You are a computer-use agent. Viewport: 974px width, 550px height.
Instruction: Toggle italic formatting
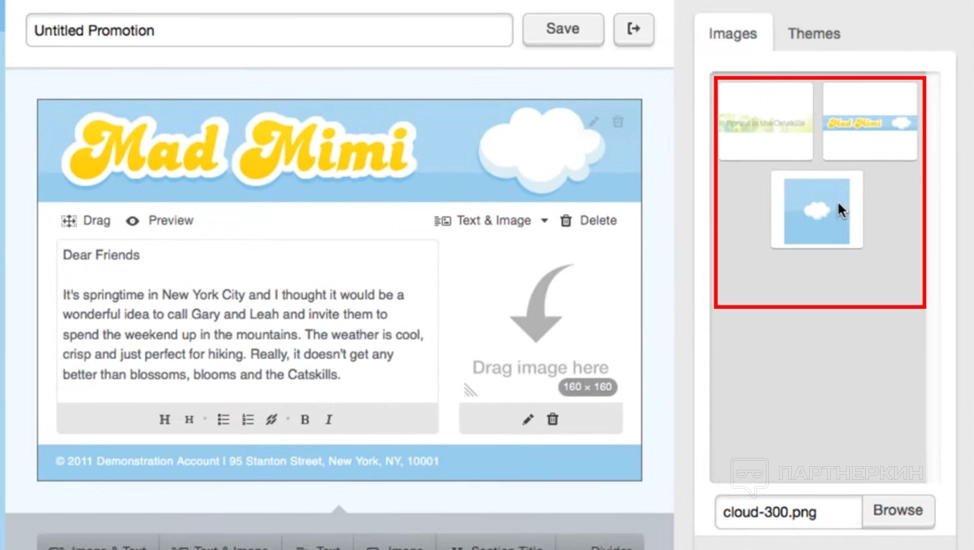(329, 419)
